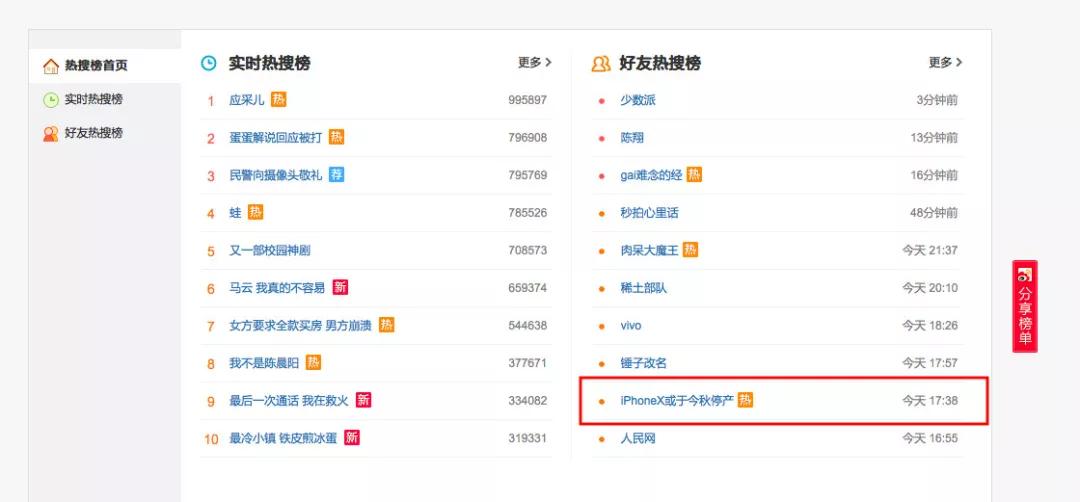Open the iPhoneX或于今秋停产 topic
The image size is (1080, 502).
676,401
